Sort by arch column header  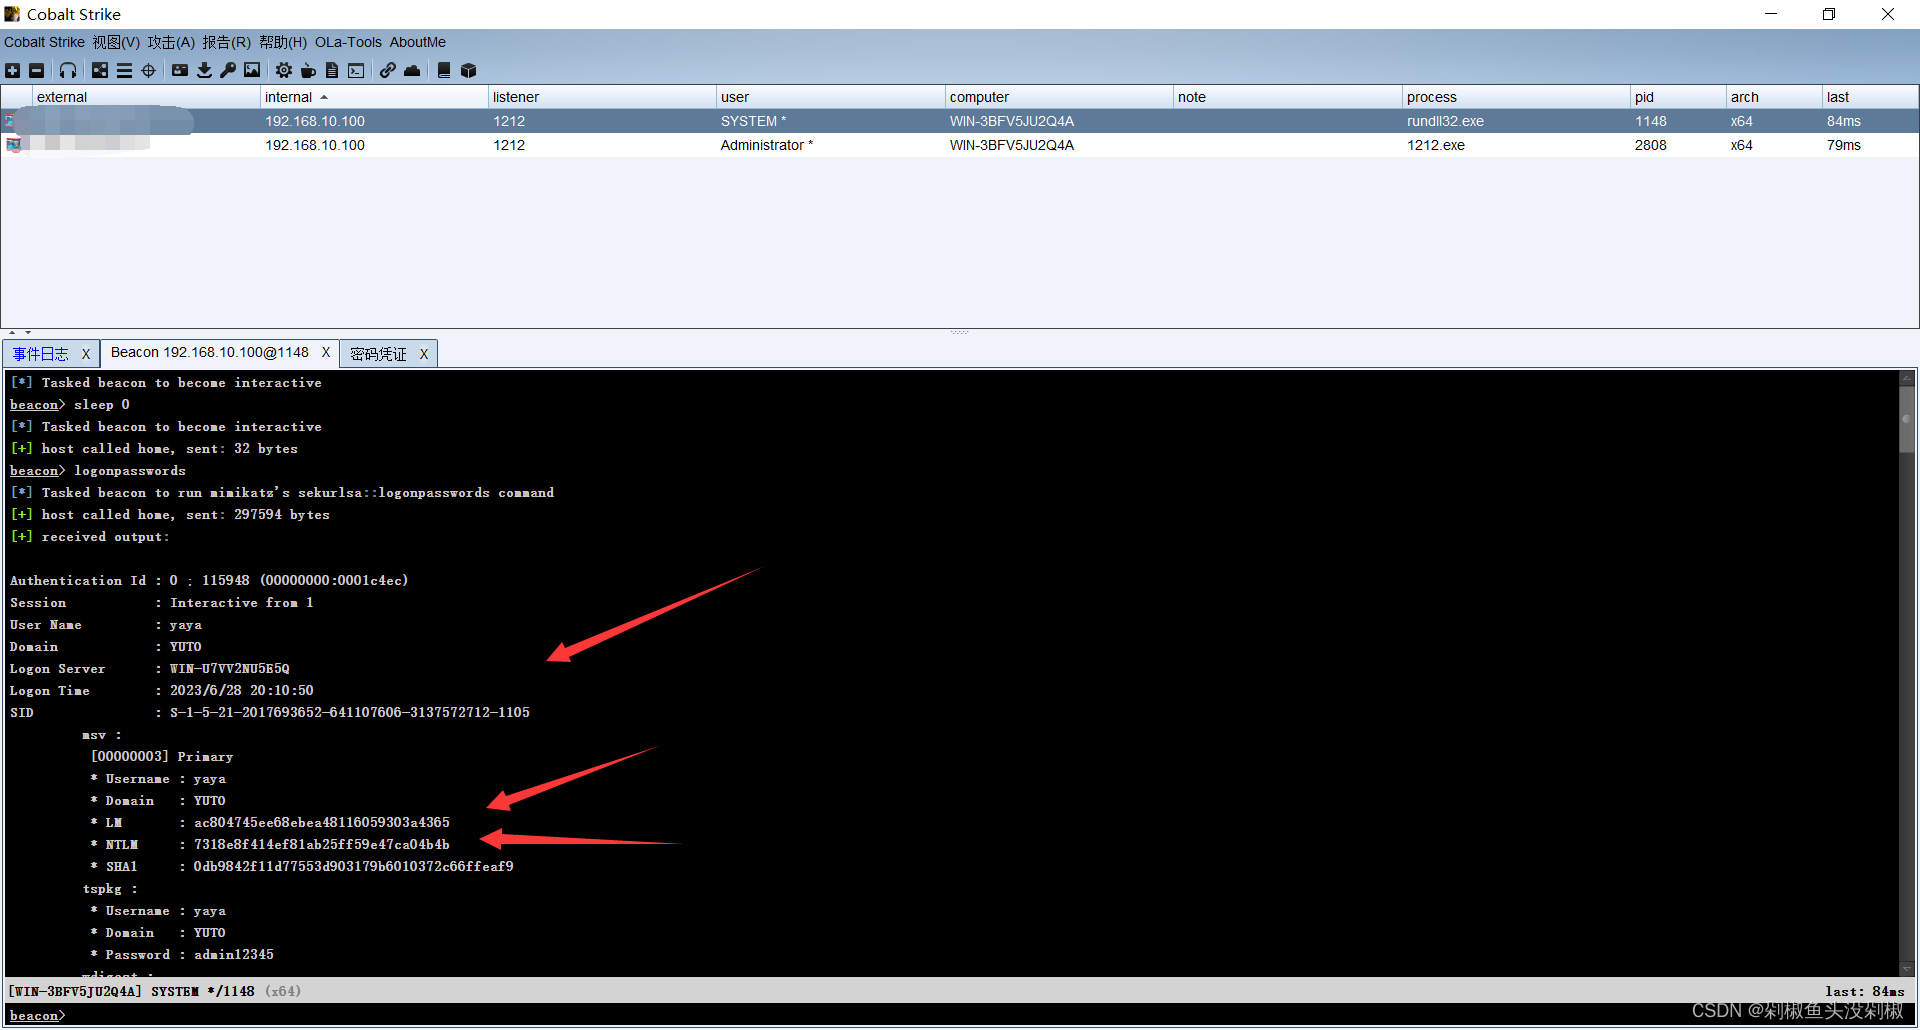1774,97
